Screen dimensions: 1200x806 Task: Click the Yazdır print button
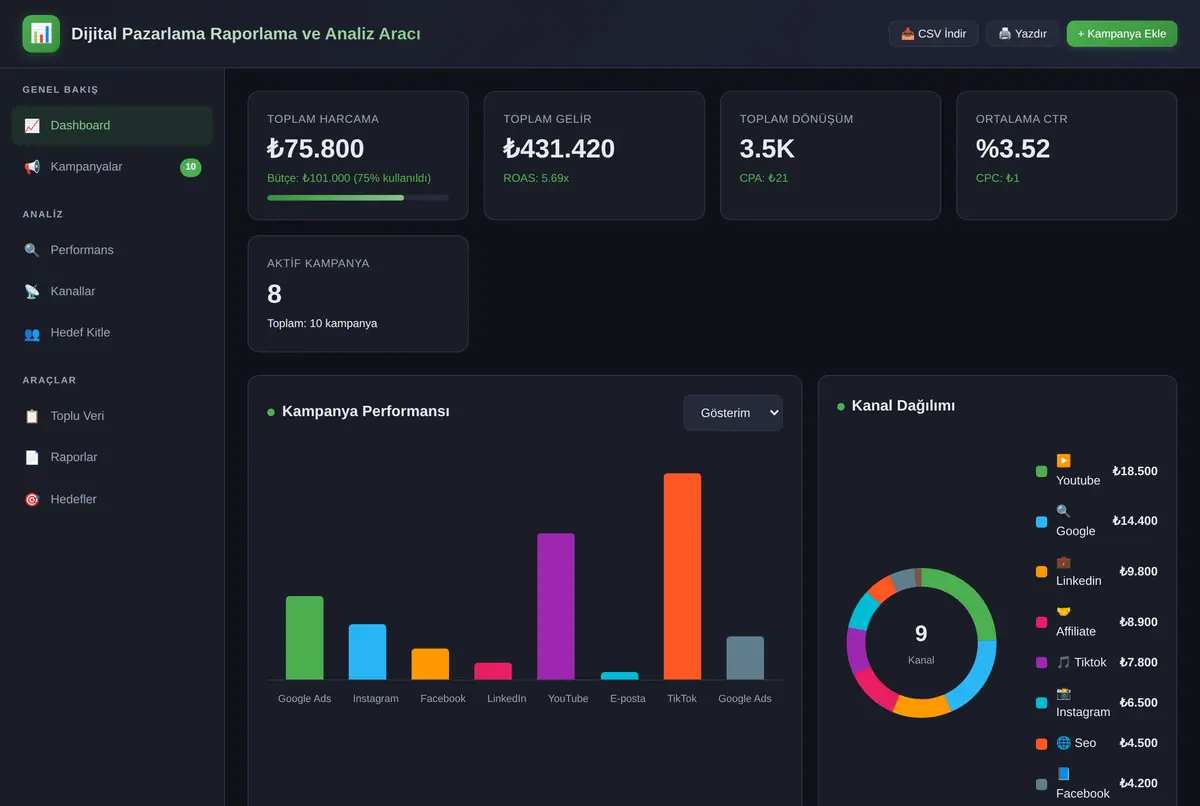(x=1022, y=34)
